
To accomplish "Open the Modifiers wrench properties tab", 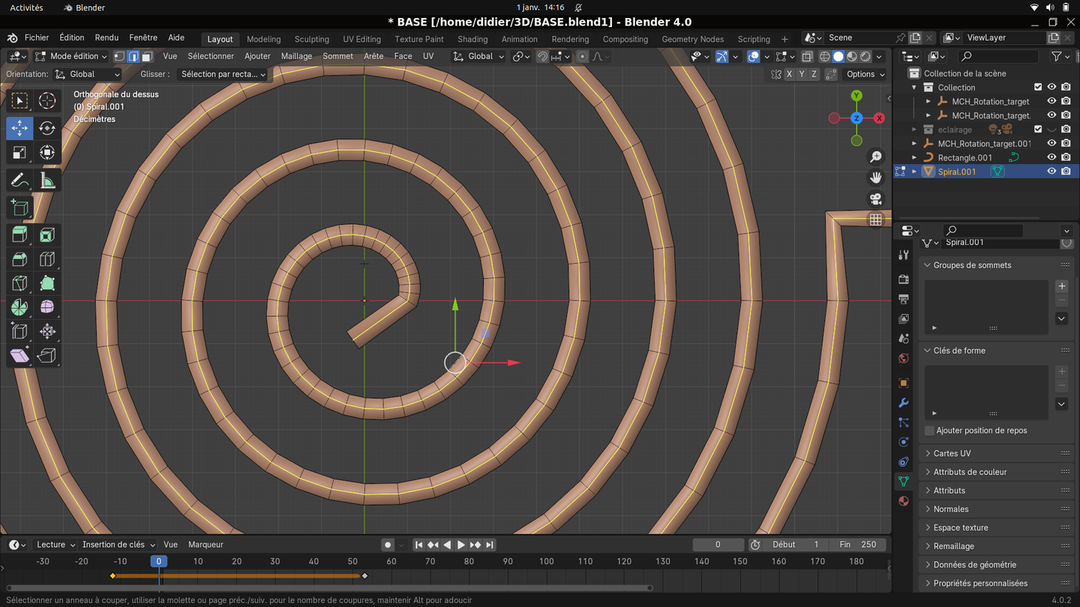I will [904, 403].
